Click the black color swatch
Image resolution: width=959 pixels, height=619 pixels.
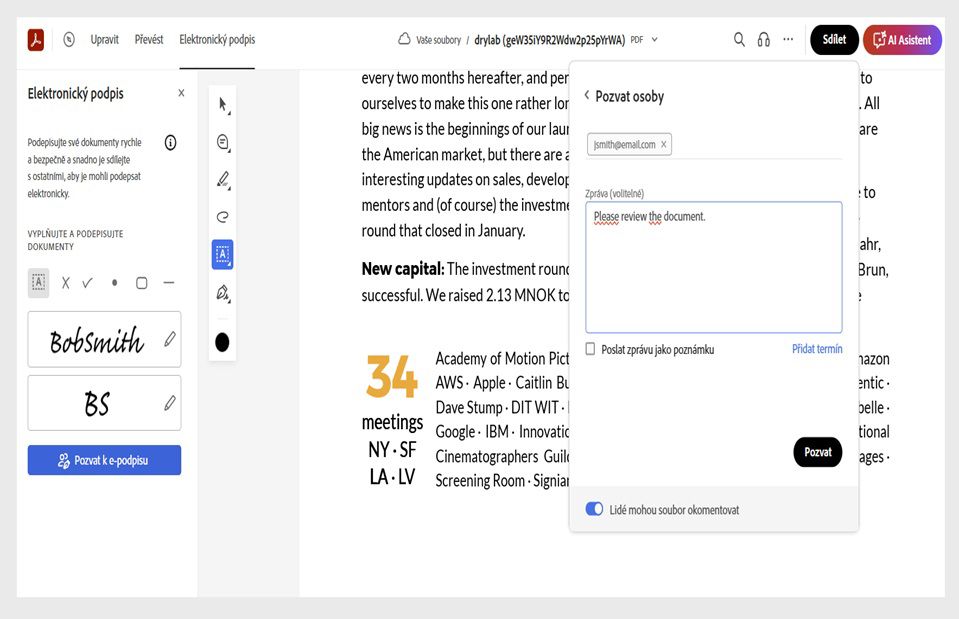click(x=222, y=343)
